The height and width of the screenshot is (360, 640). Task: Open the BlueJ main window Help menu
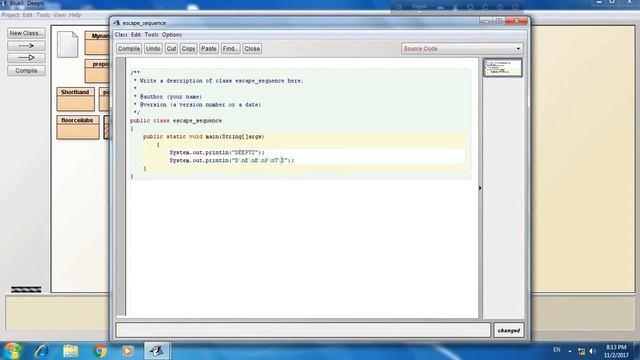75,15
